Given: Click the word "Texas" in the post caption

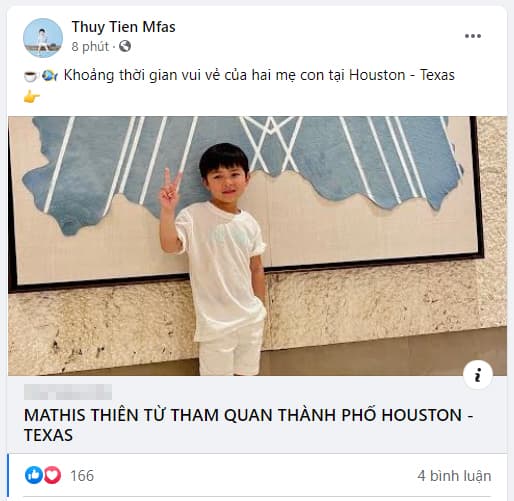Looking at the screenshot, I should (437, 75).
